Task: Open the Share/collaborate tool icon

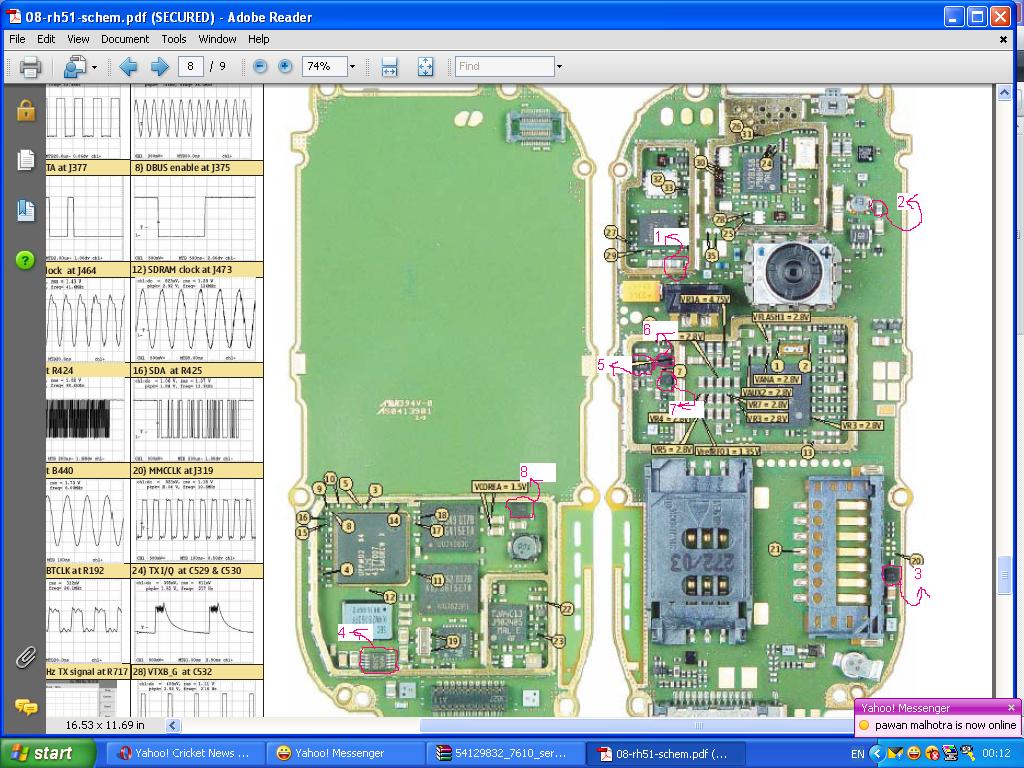Action: click(76, 67)
